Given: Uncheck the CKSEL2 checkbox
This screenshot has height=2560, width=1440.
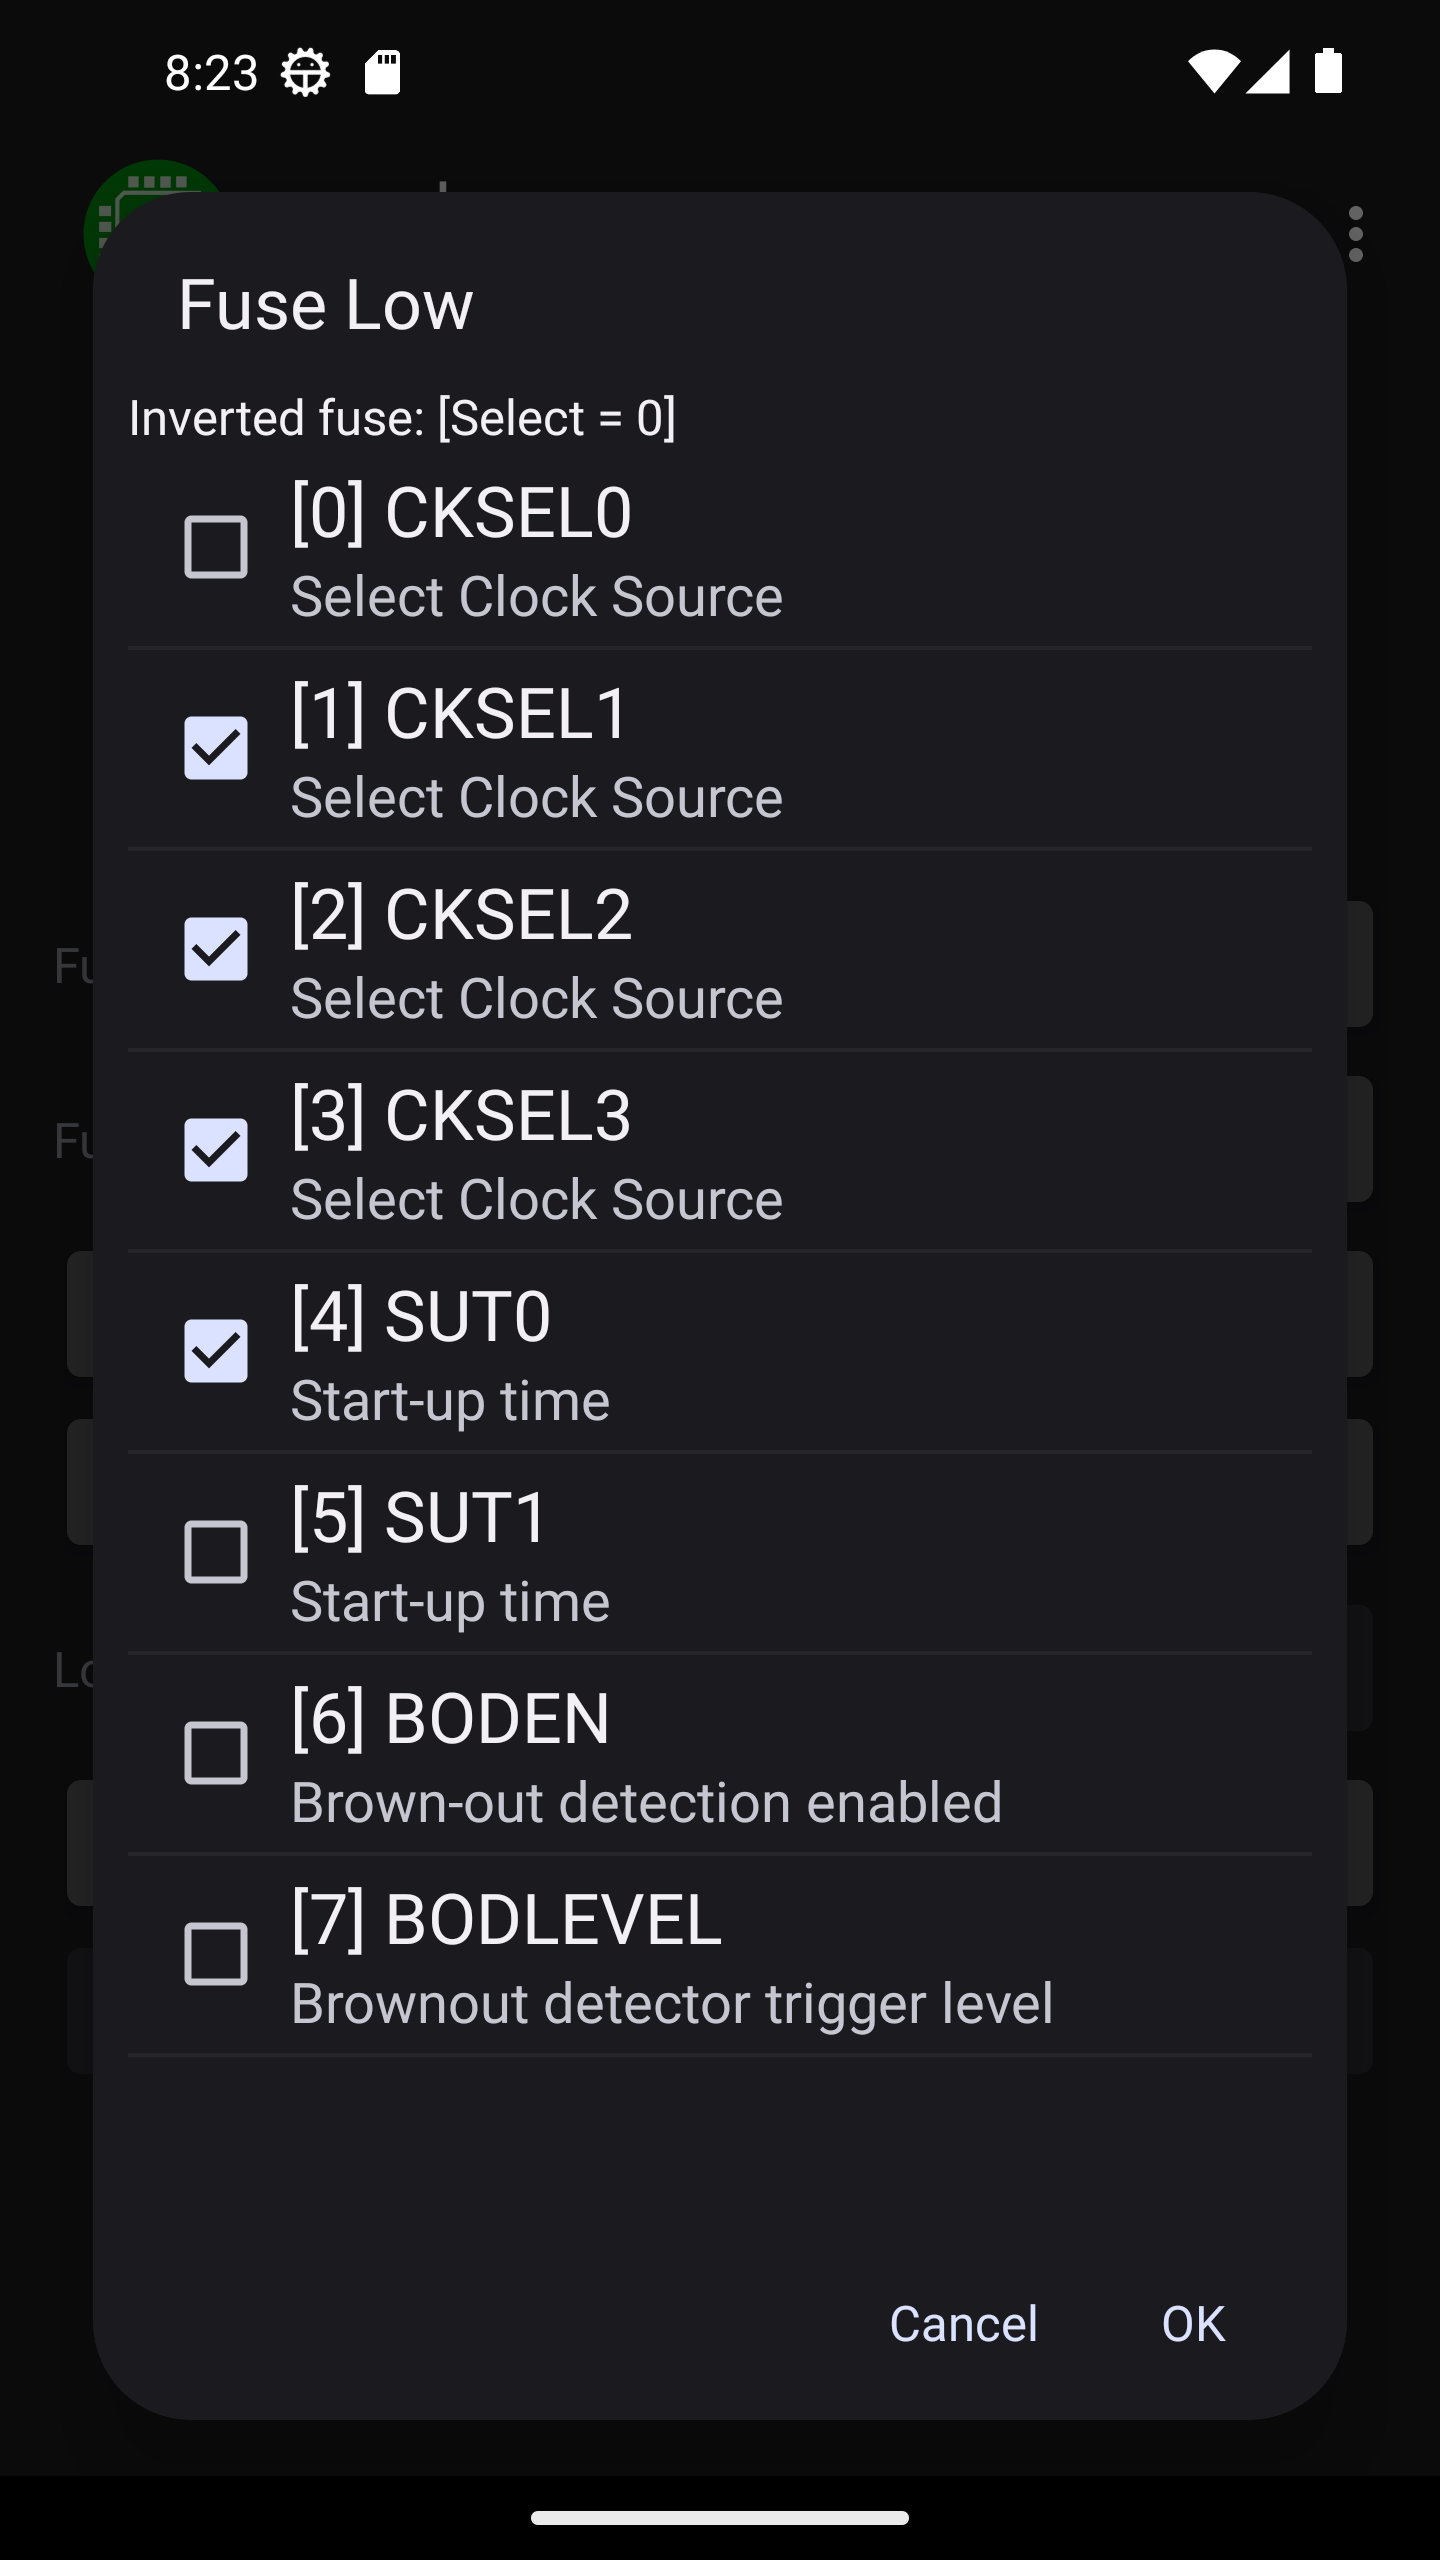Looking at the screenshot, I should click(216, 949).
